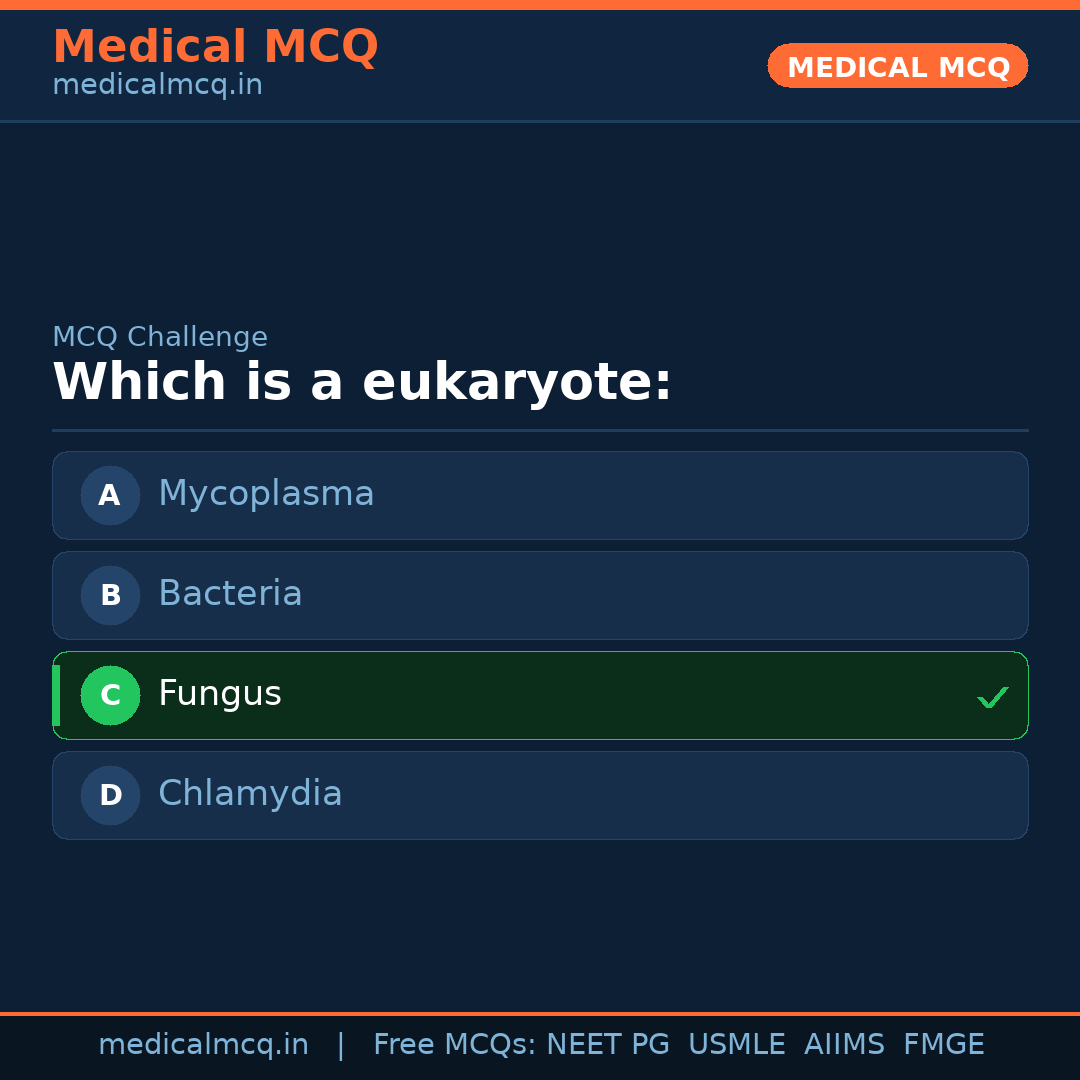Click the orange divider stripe above the footer
1080x1080 pixels.
click(540, 1013)
